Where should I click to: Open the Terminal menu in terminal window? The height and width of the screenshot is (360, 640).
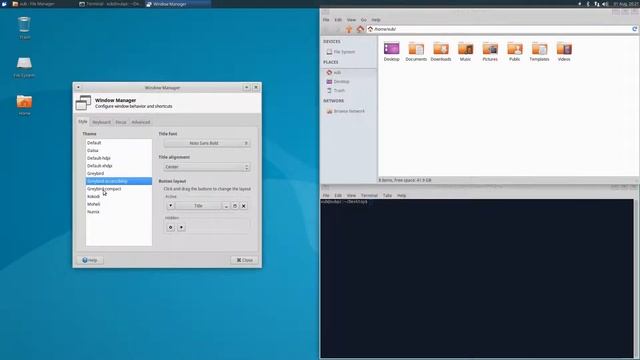point(369,196)
